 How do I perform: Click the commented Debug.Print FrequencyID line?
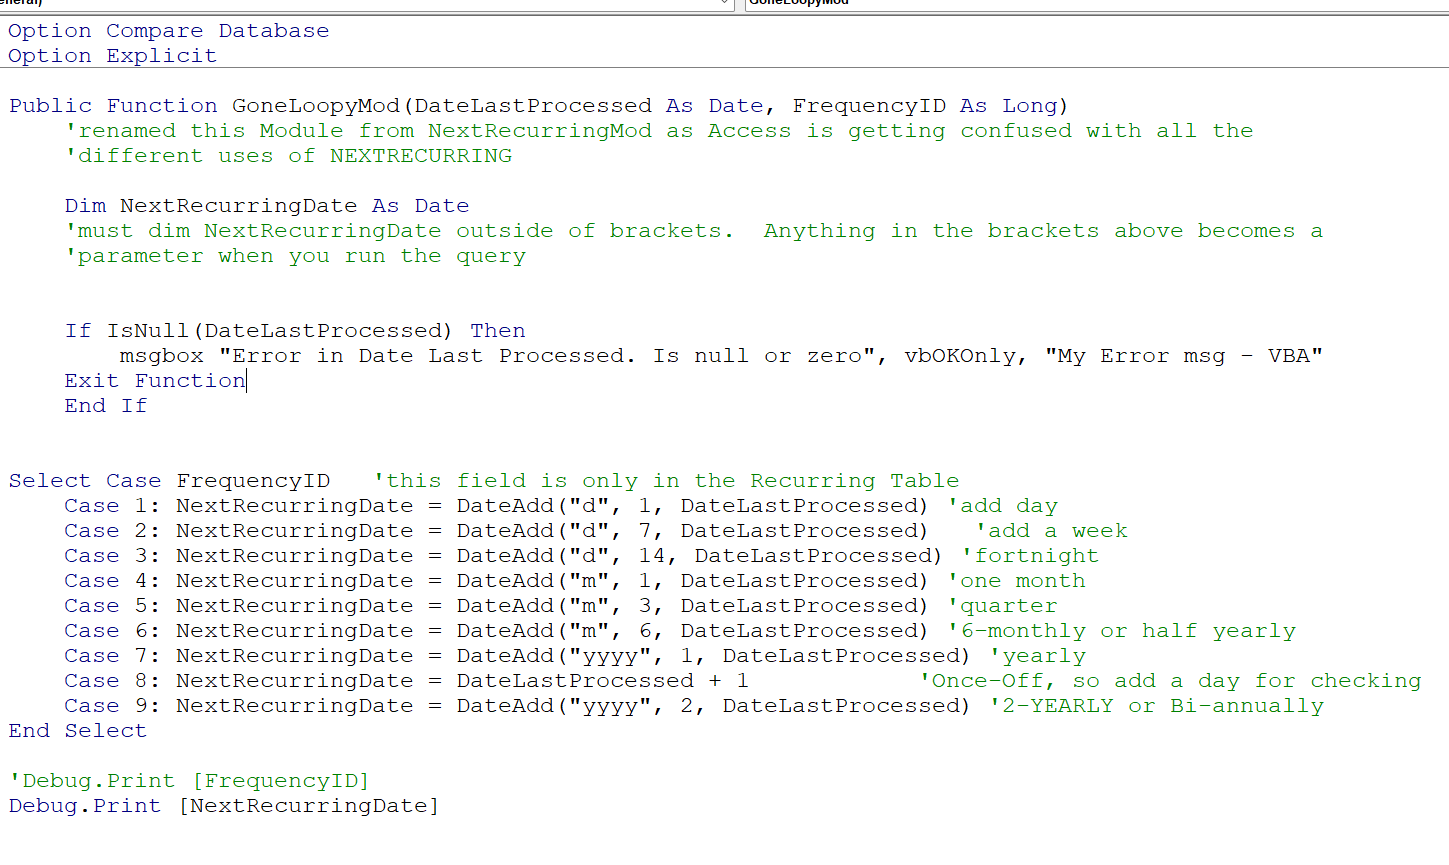tap(189, 781)
